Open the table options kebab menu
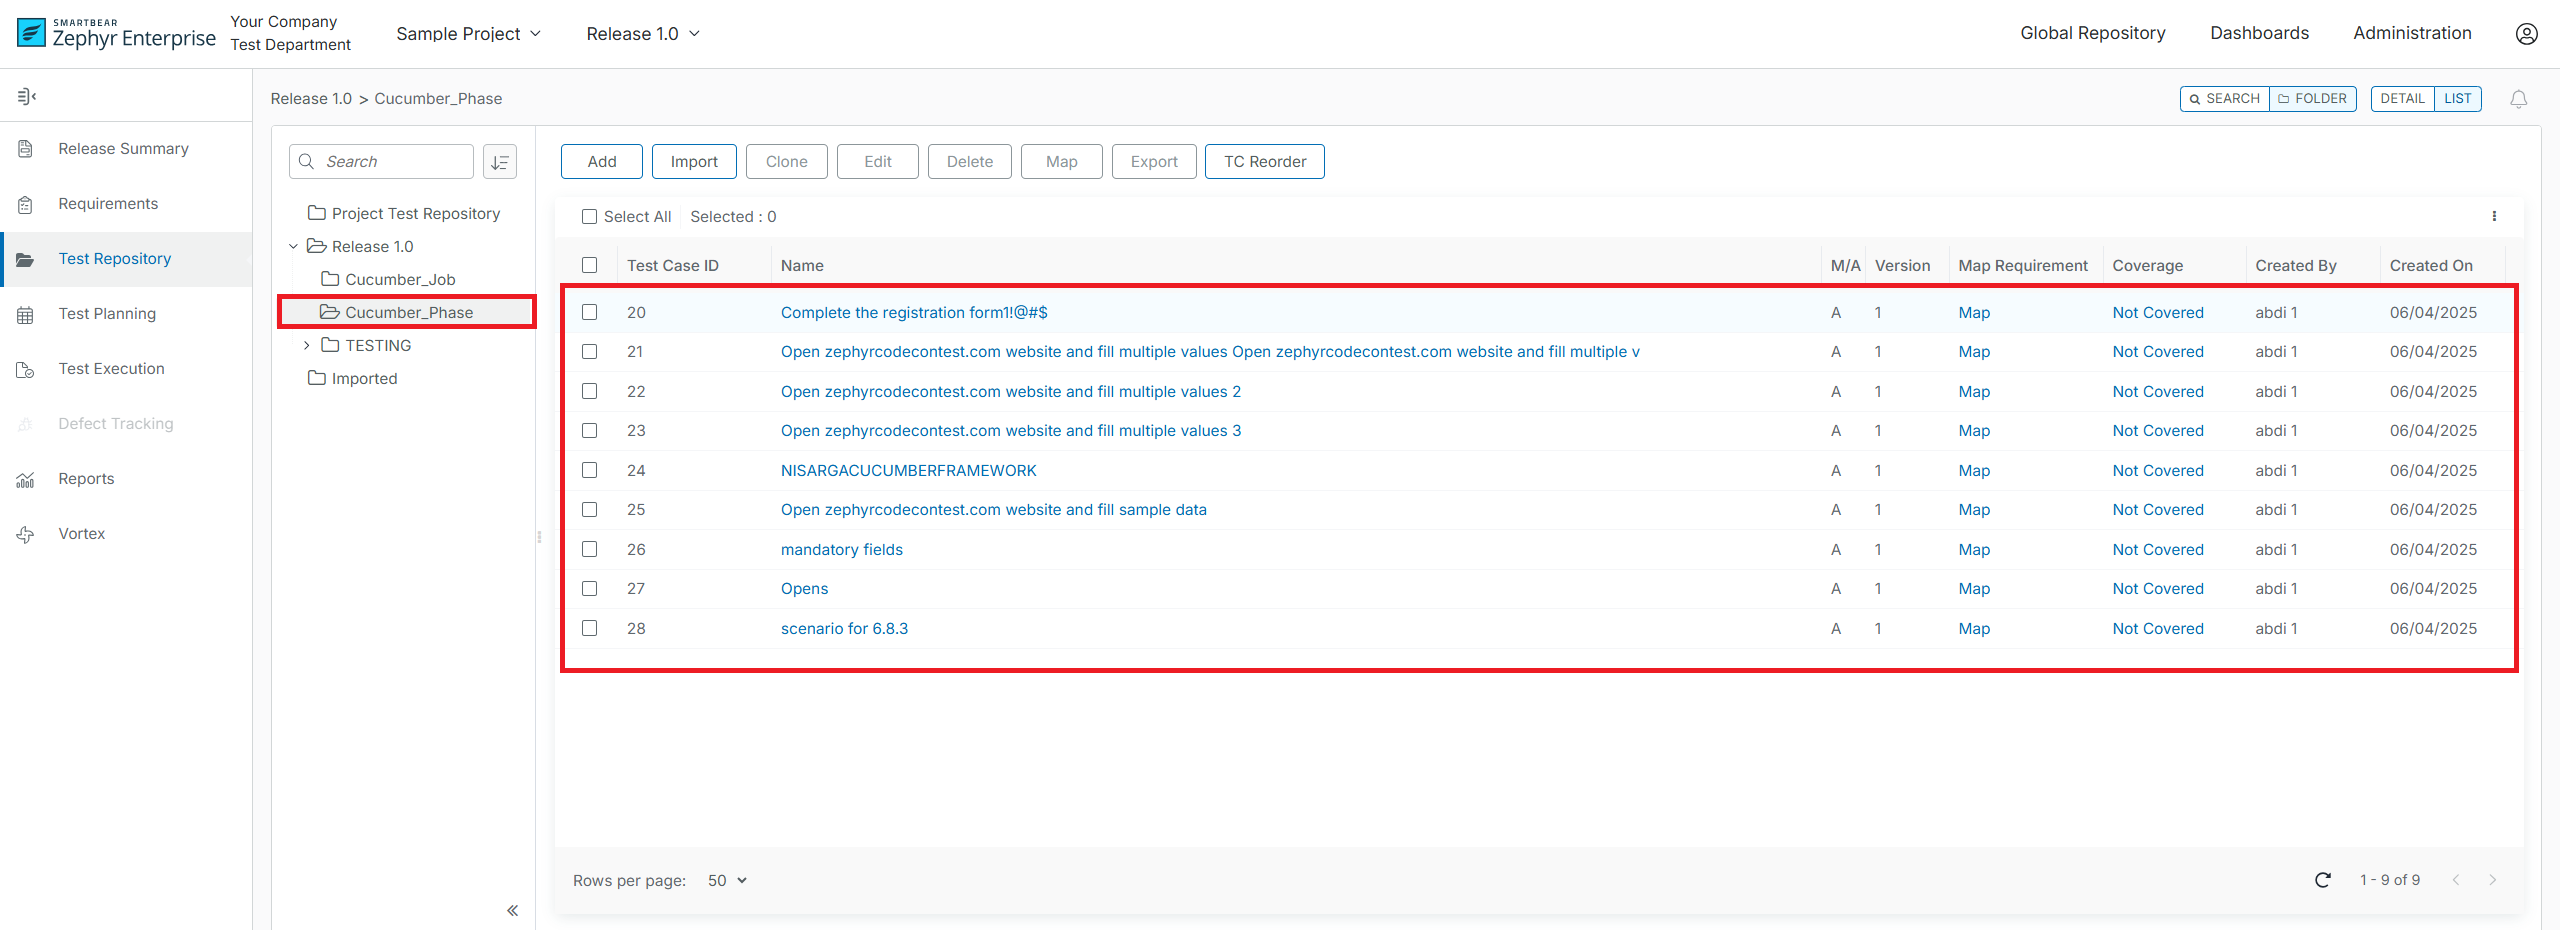Image resolution: width=2562 pixels, height=930 pixels. pos(2494,216)
